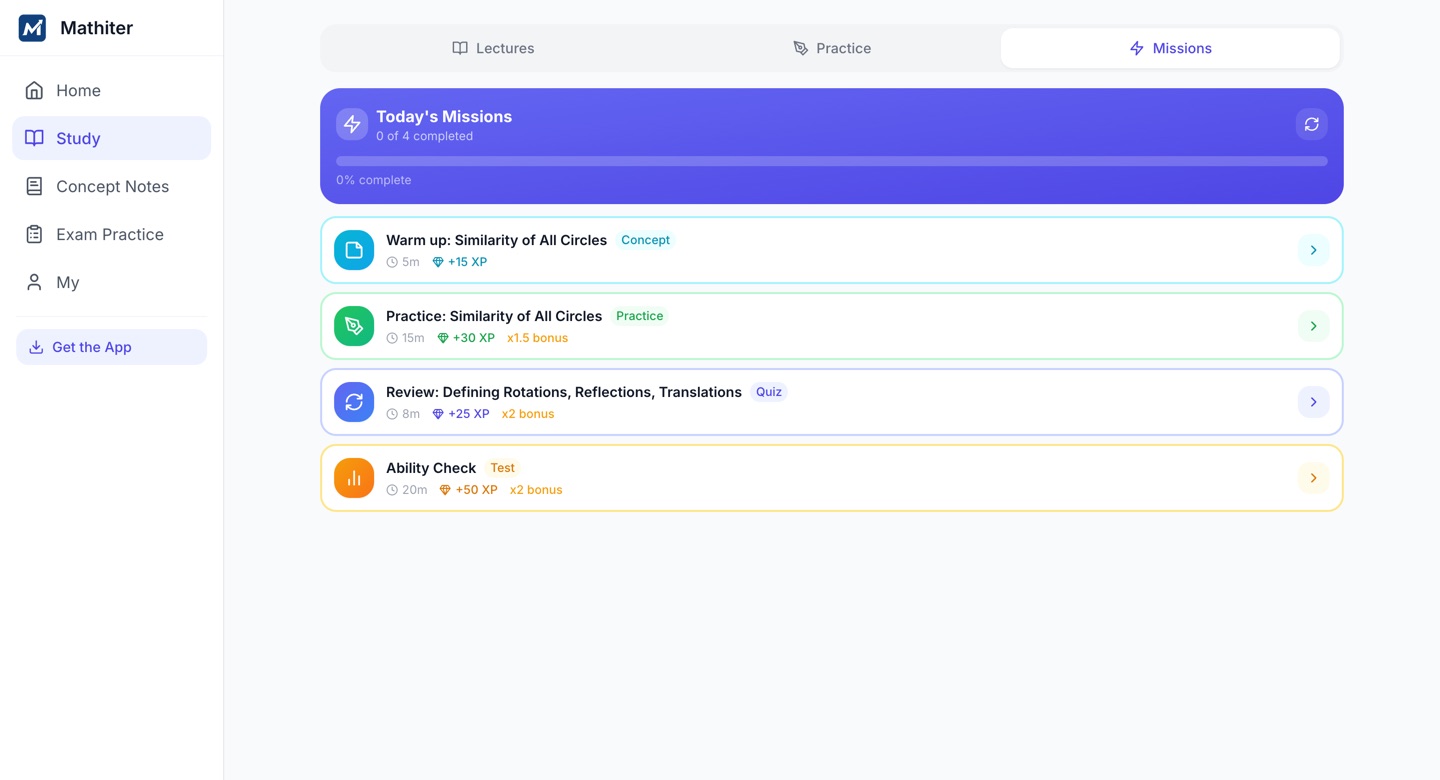Open Practice: Similarity of All Circles

tap(832, 326)
